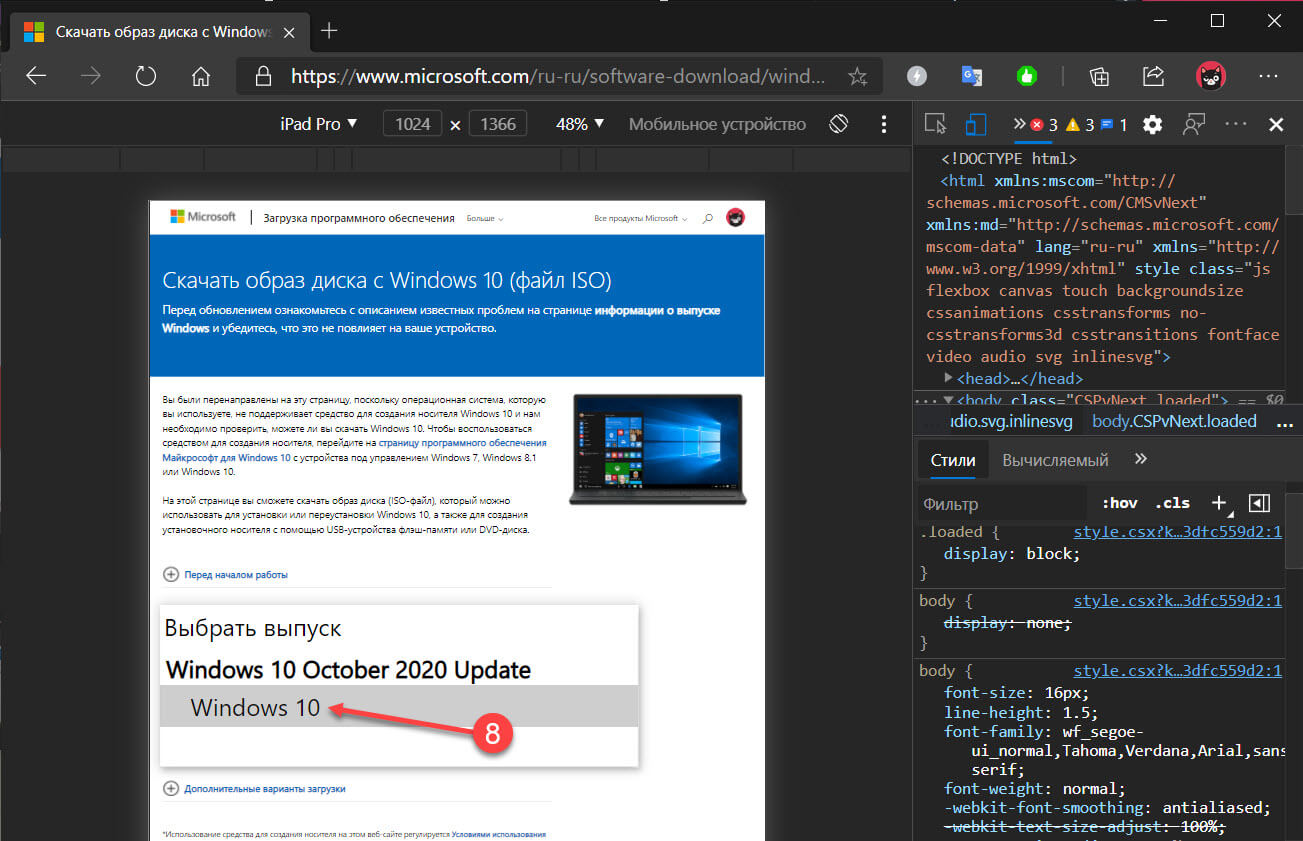
Task: Open style.csx link for font-size body rule
Action: [1177, 671]
